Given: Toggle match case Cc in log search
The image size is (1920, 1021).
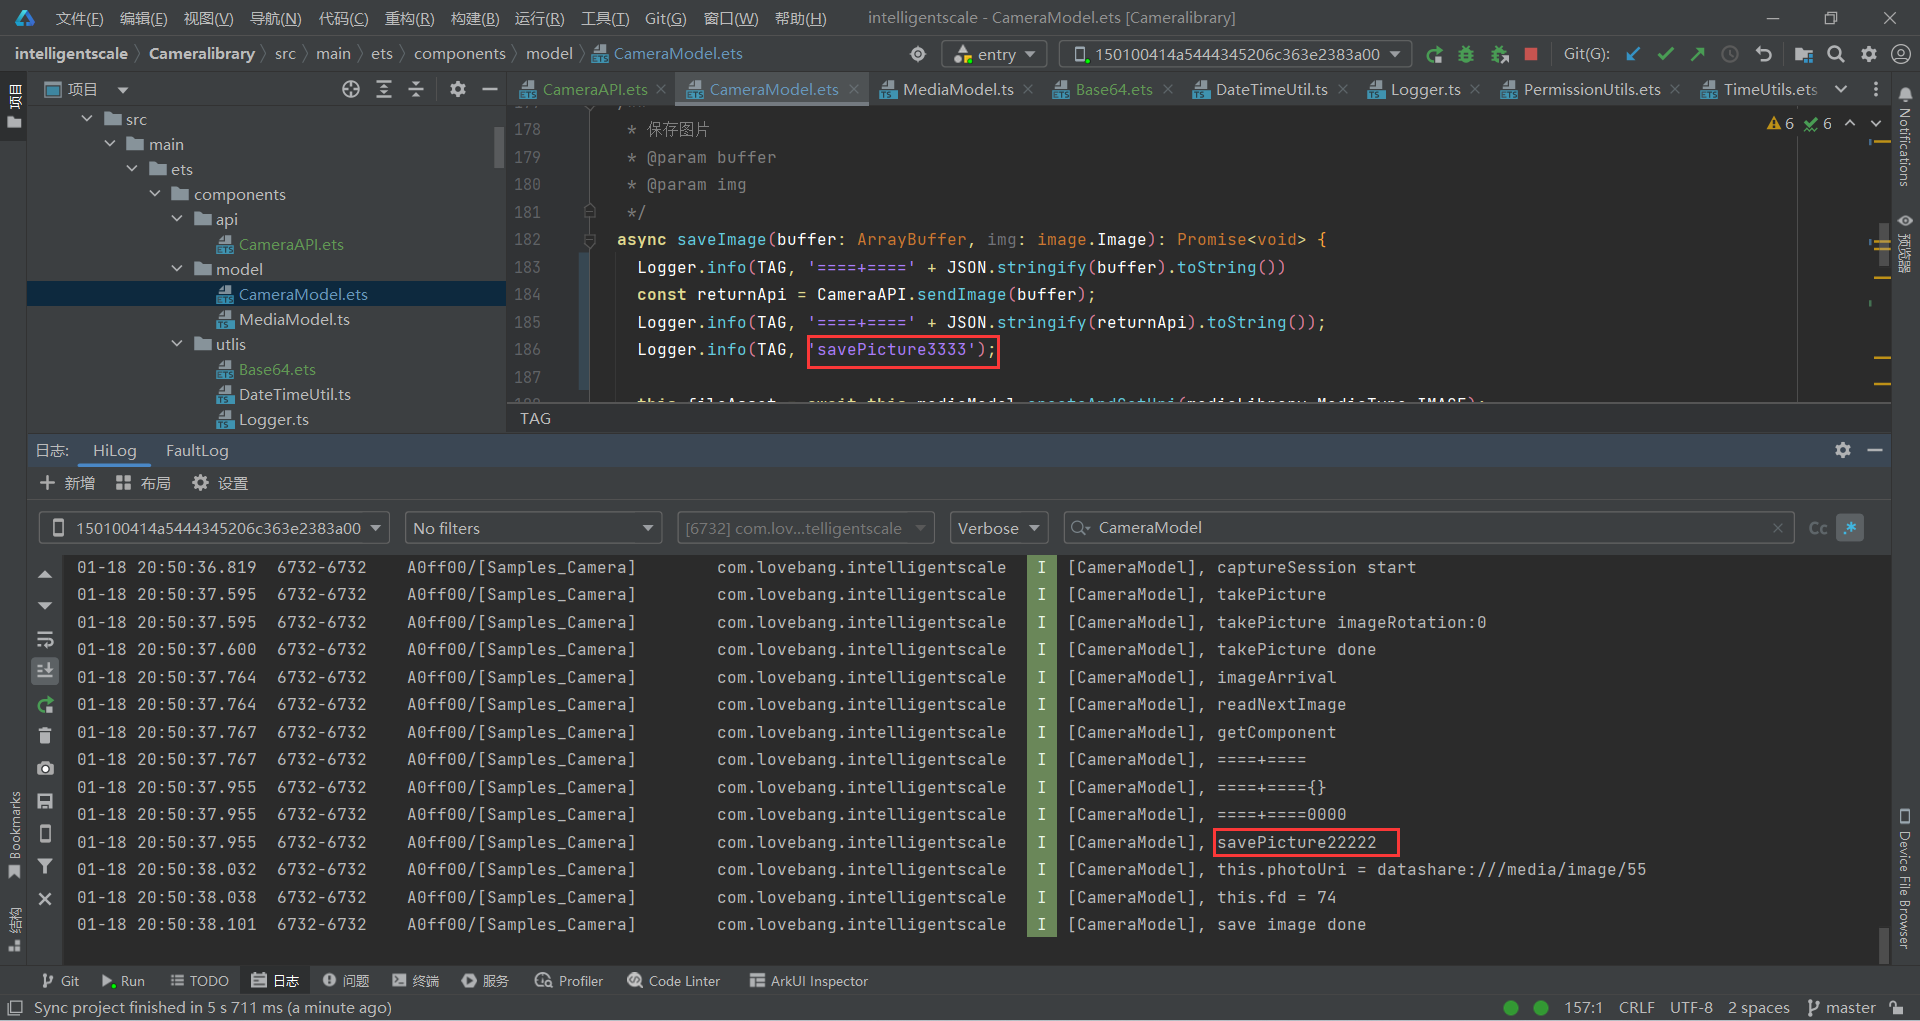Looking at the screenshot, I should coord(1818,528).
